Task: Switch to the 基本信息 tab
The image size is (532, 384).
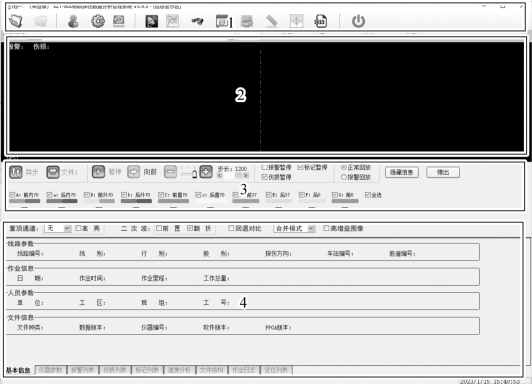Action: [x=18, y=370]
